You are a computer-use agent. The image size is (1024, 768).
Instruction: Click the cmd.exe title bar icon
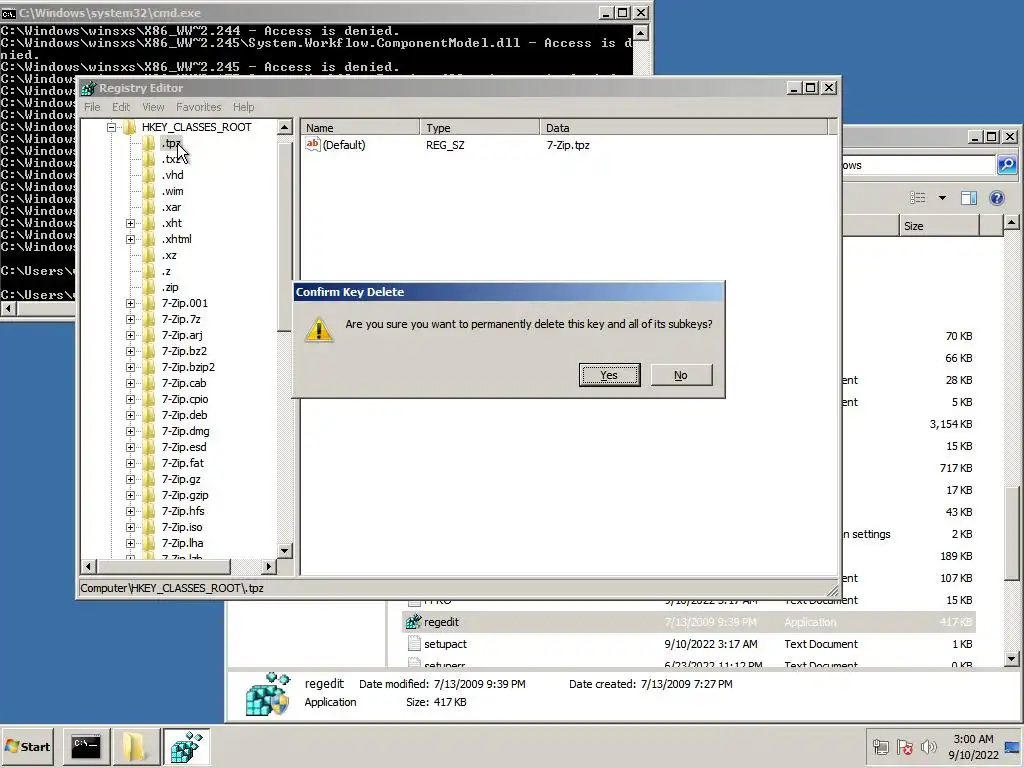click(x=8, y=13)
